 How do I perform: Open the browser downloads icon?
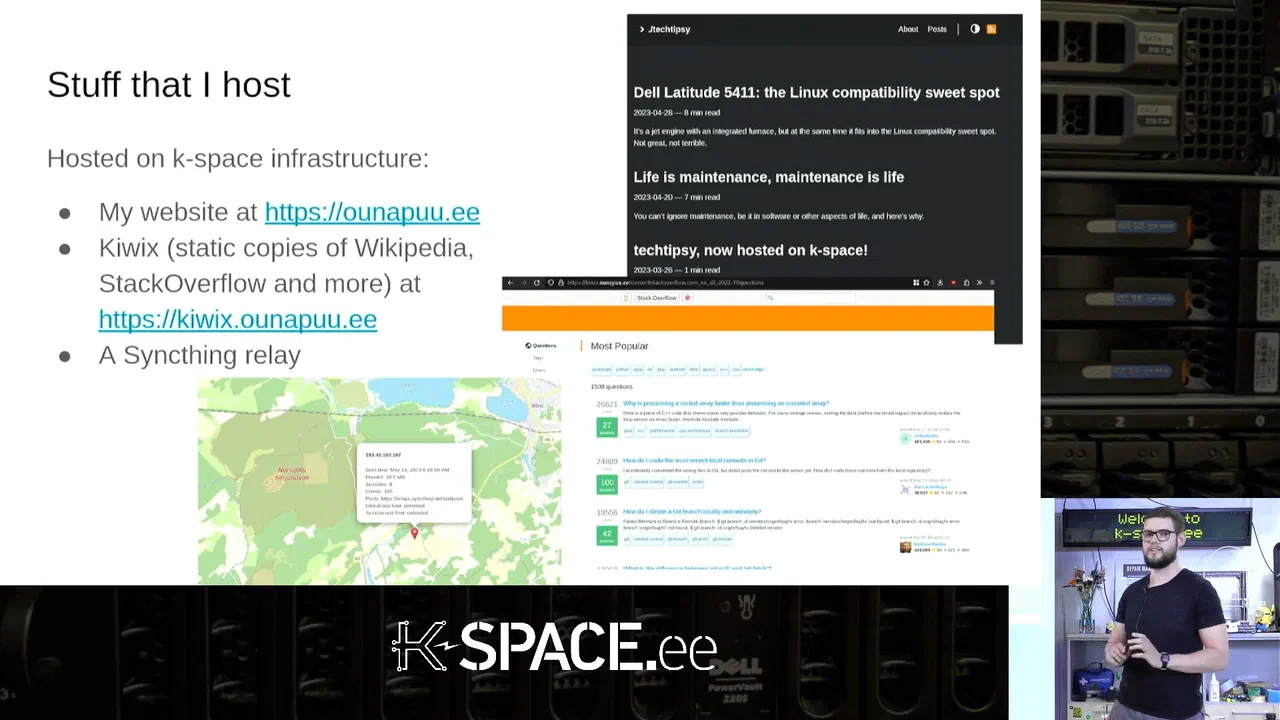pyautogui.click(x=940, y=283)
